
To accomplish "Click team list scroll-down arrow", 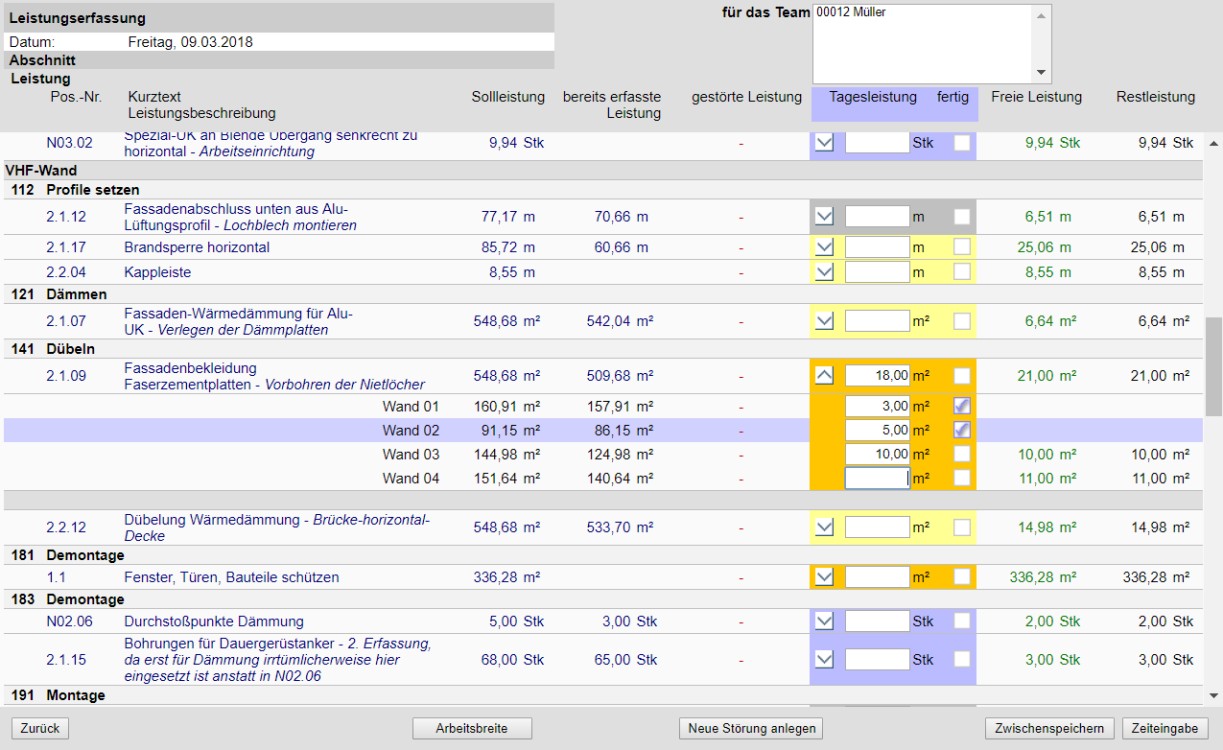I will click(1042, 73).
